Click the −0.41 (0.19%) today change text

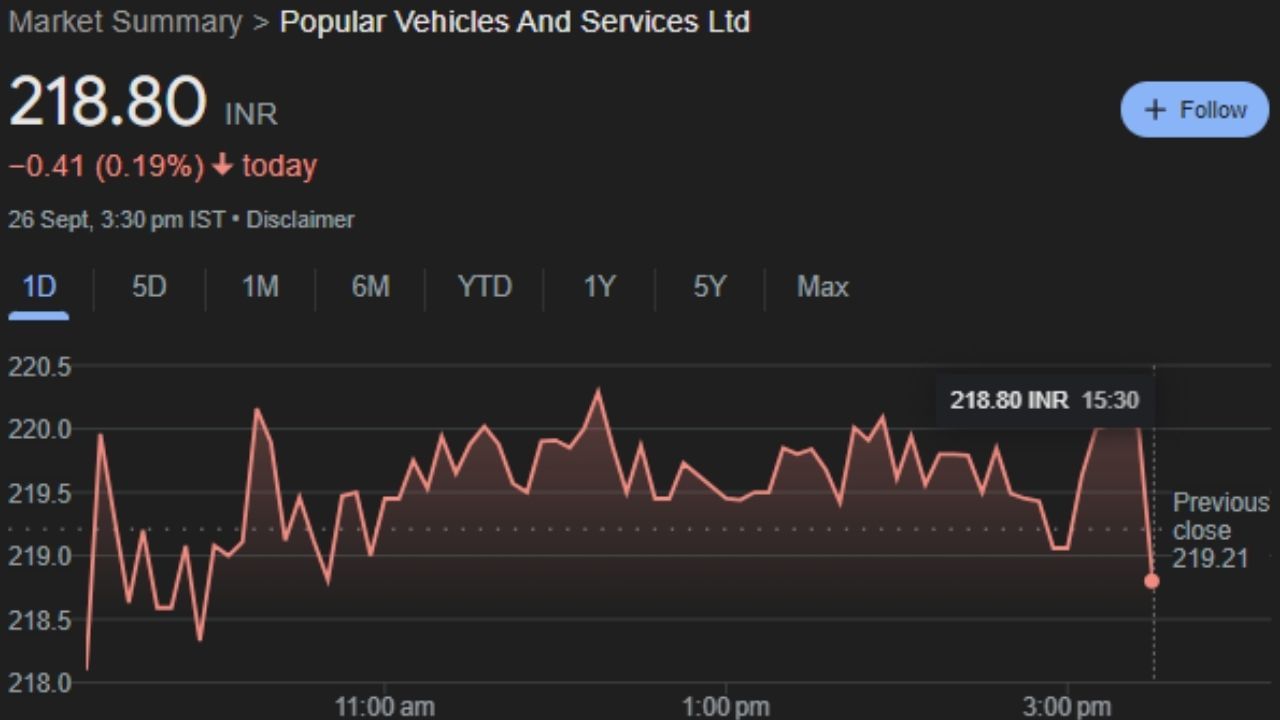pyautogui.click(x=162, y=166)
